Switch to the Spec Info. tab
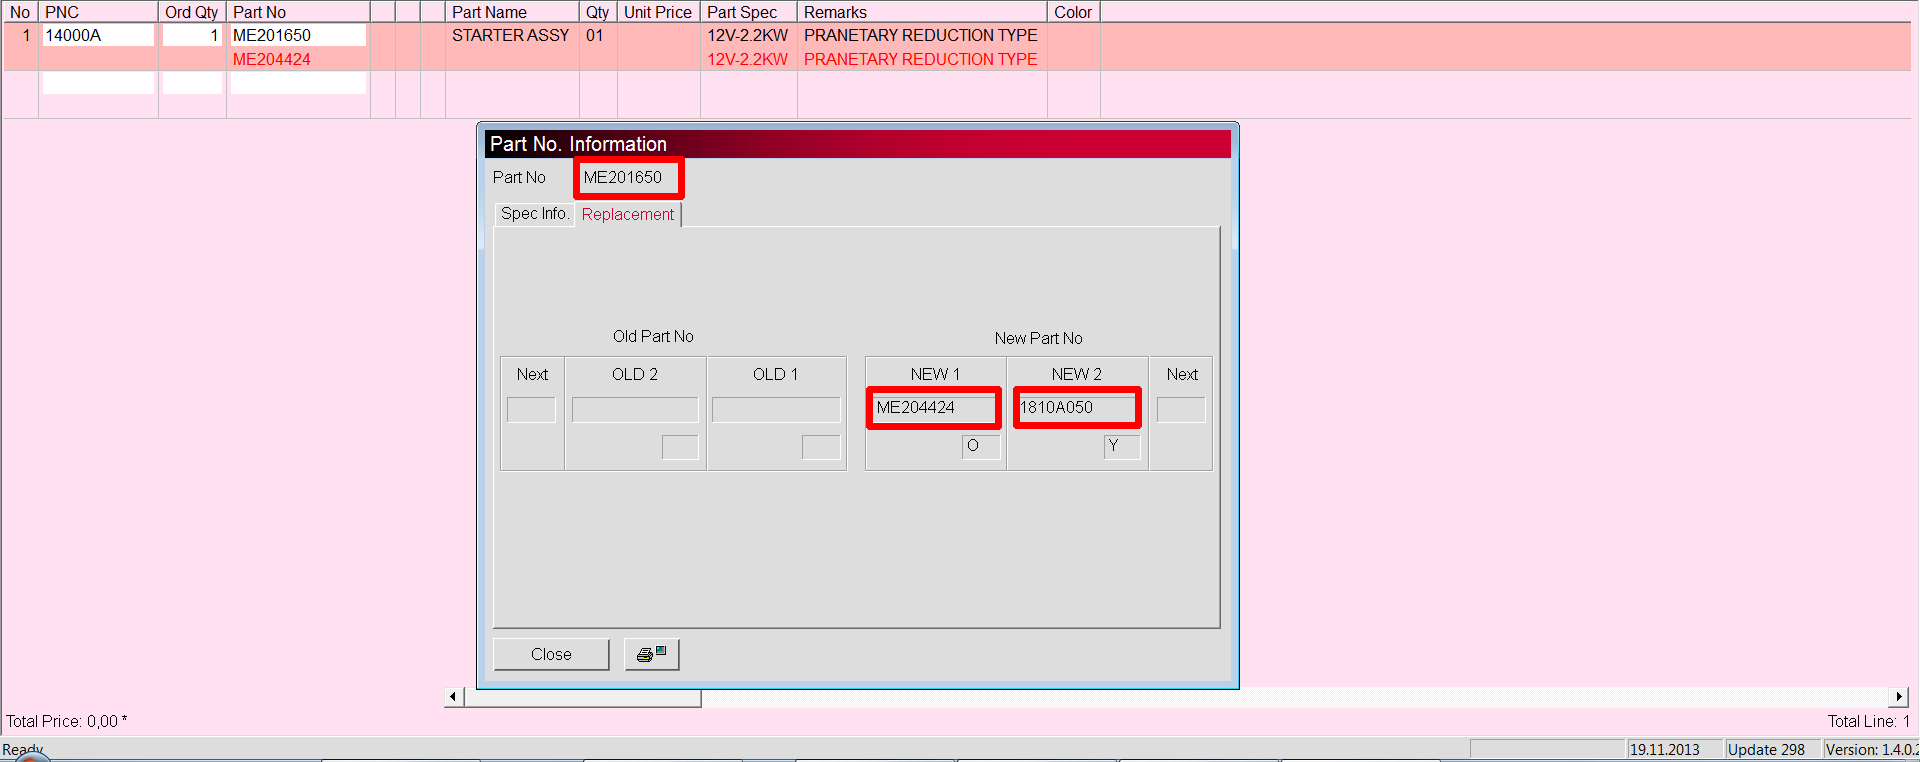Screen dimensions: 1920x762 coord(535,214)
